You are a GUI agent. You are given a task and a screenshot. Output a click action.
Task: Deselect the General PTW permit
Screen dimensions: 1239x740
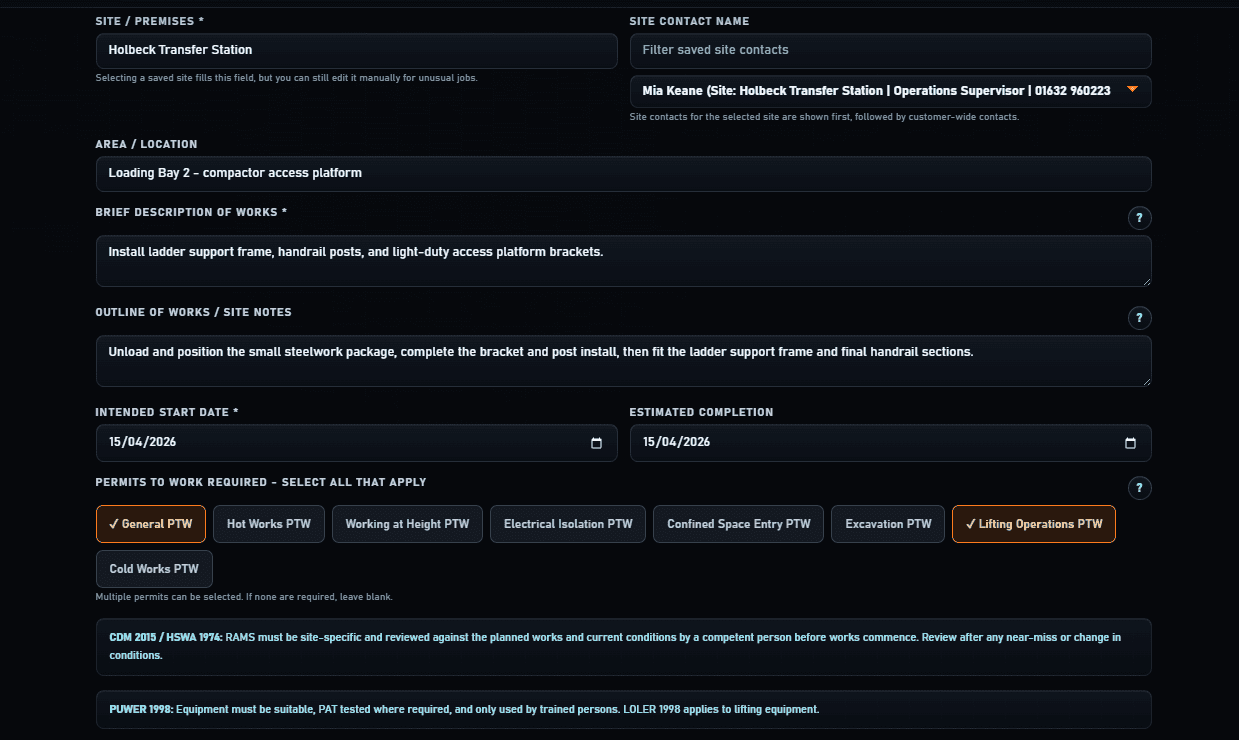pyautogui.click(x=151, y=524)
